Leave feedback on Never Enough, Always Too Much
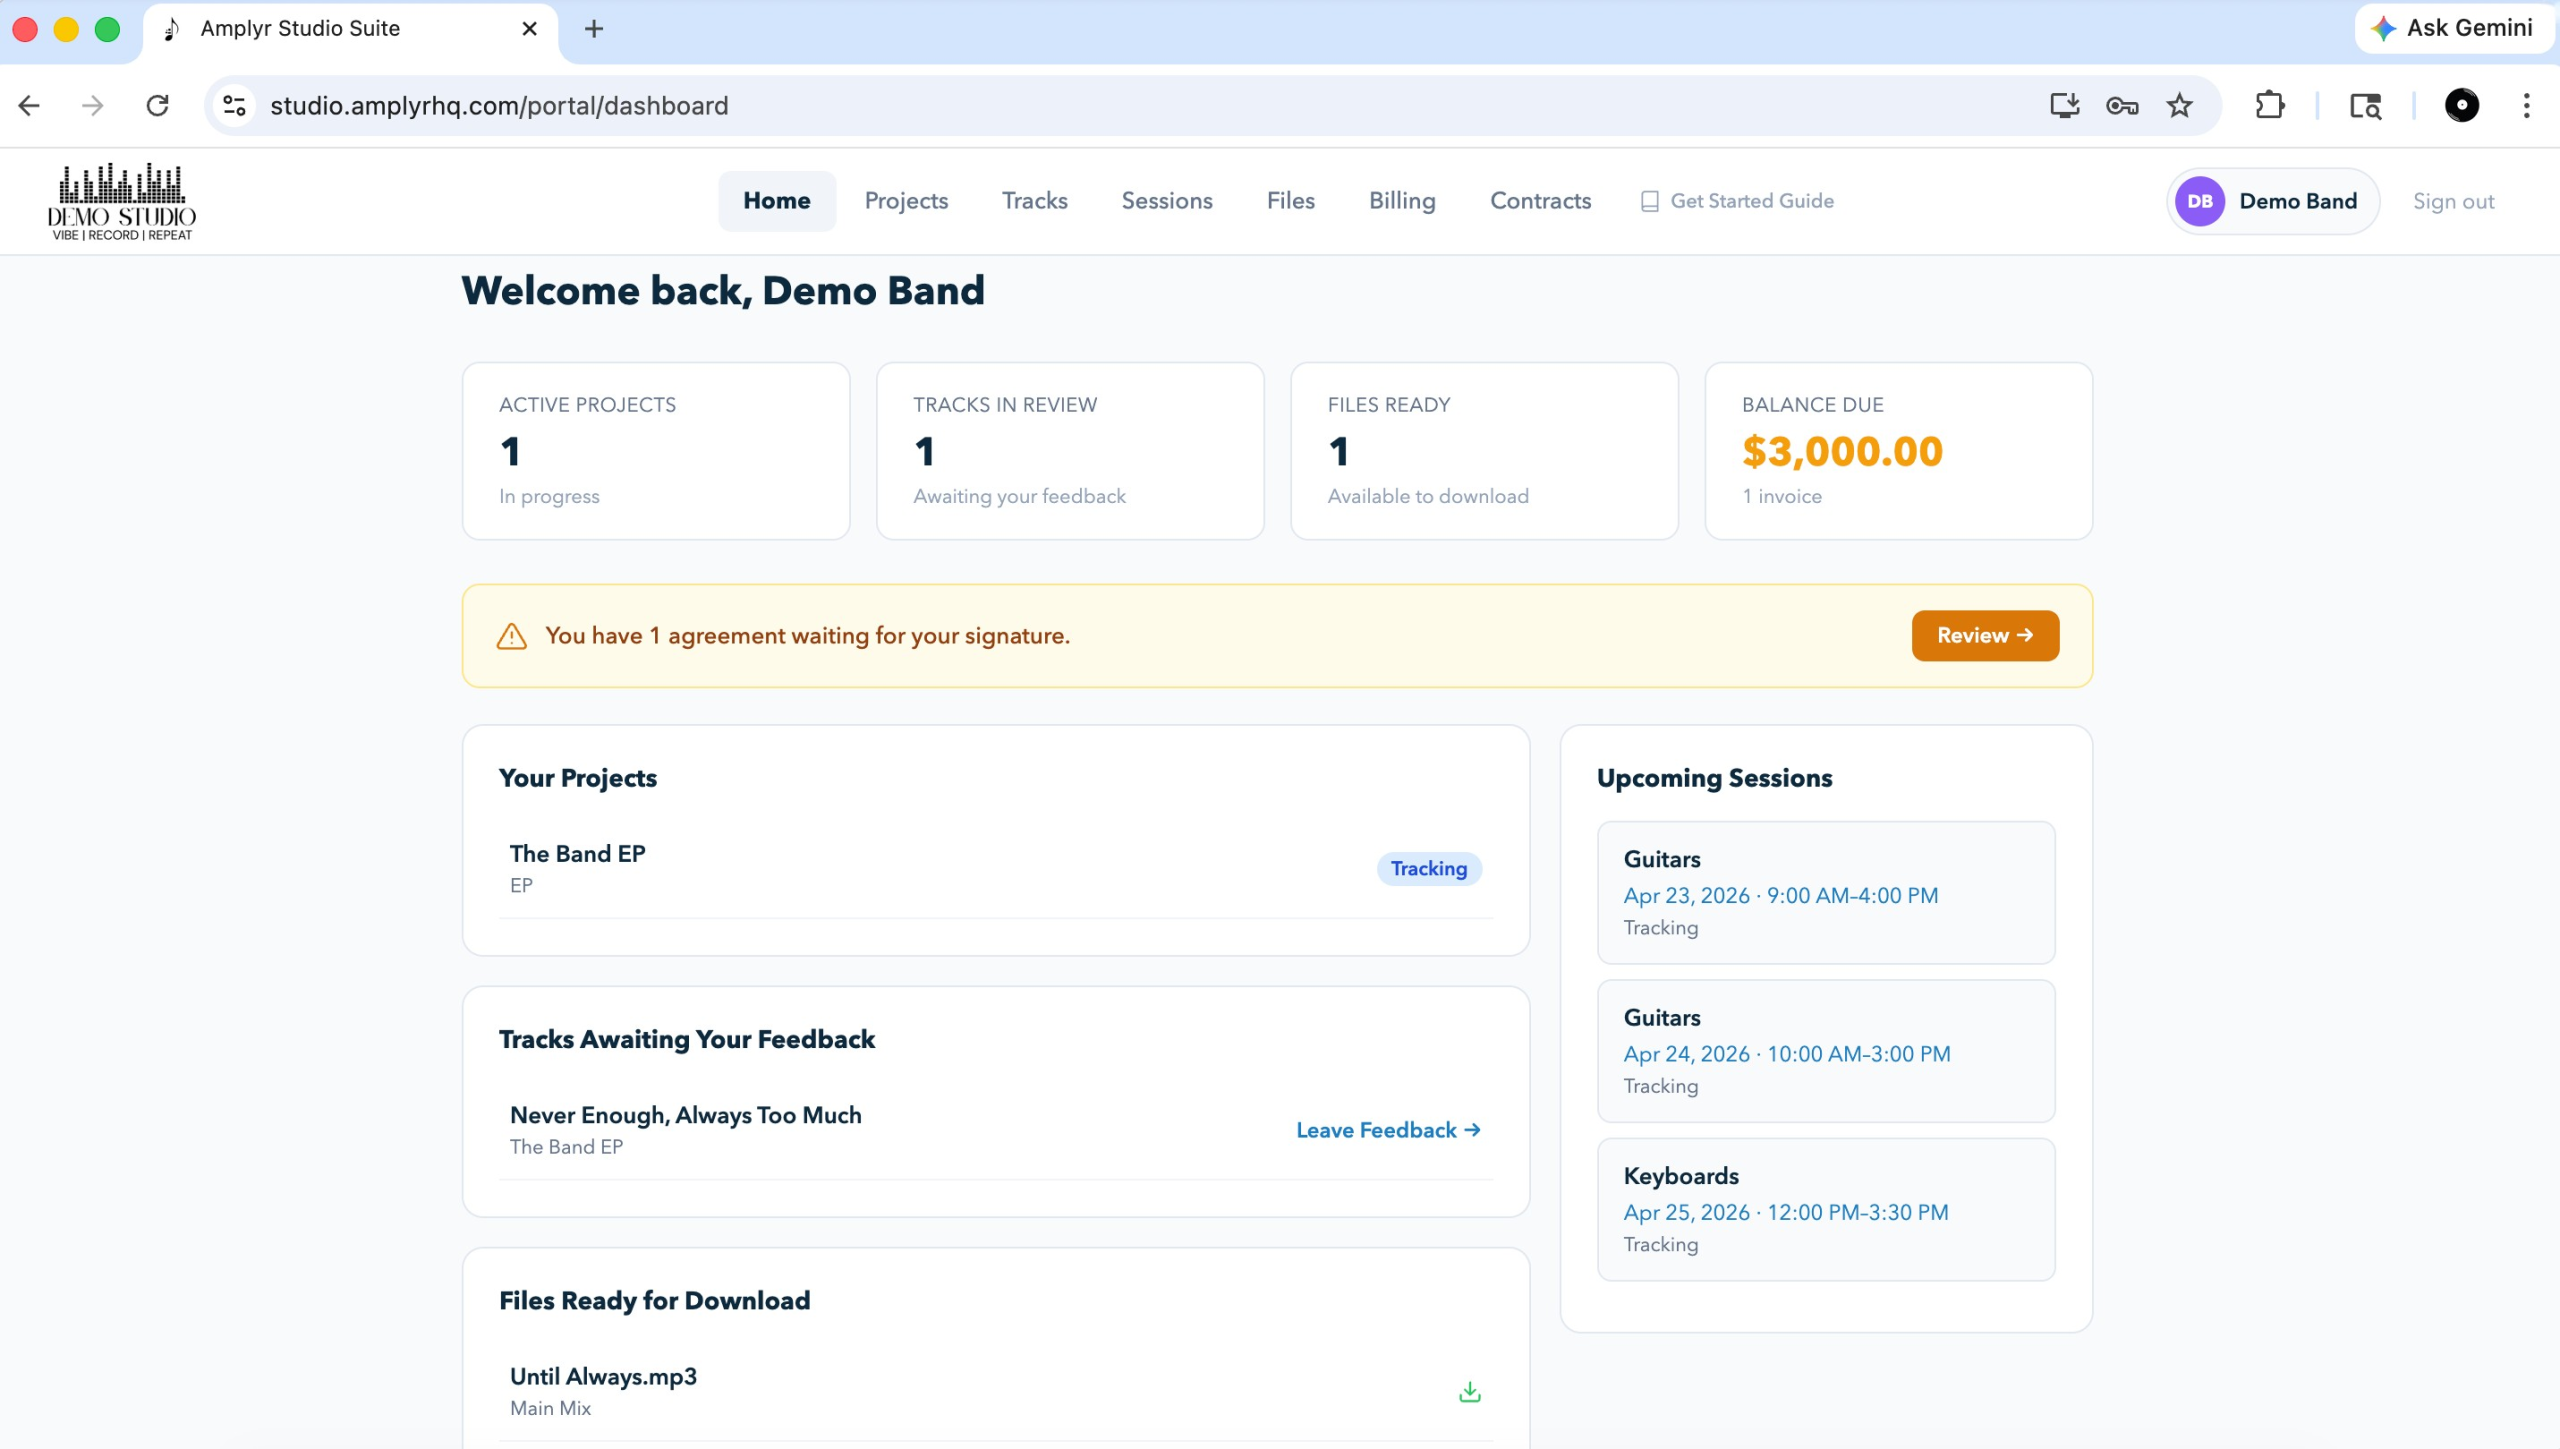 pyautogui.click(x=1386, y=1130)
